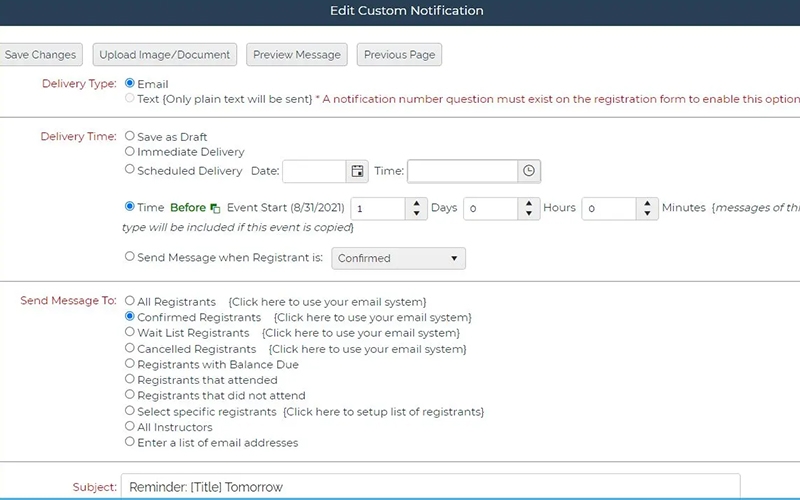Click the setup list of registrants link
Viewport: 800px width, 500px height.
pos(384,411)
